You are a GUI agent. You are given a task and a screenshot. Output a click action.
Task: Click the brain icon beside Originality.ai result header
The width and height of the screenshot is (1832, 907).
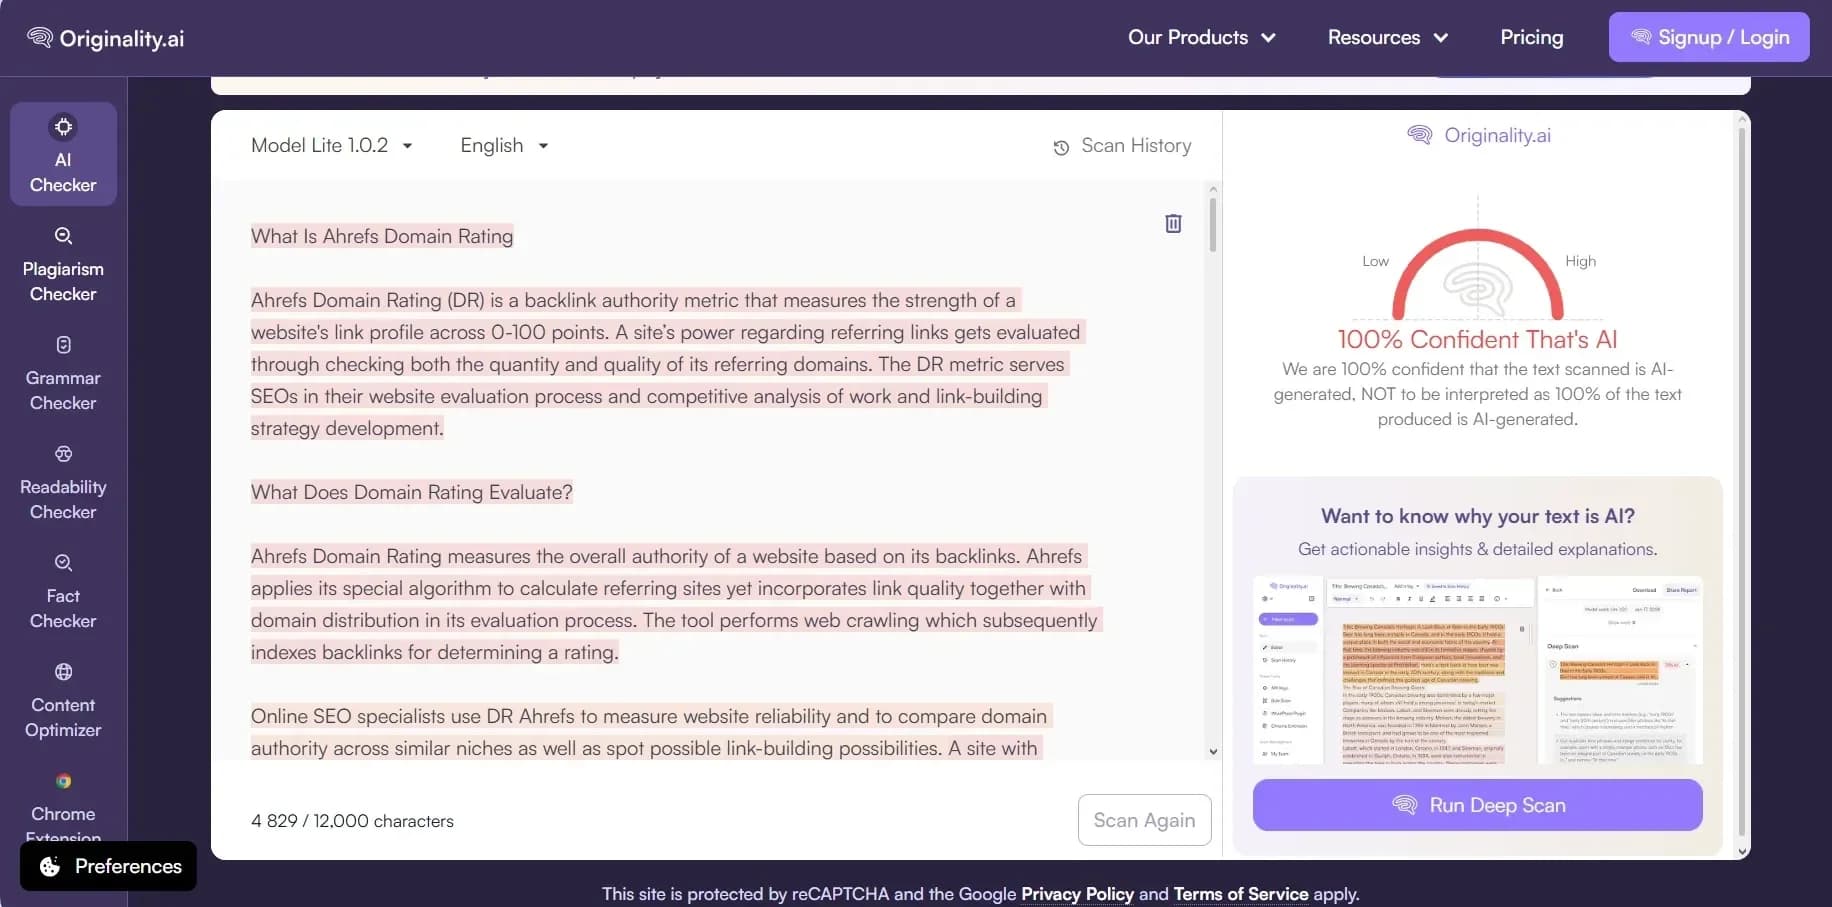coord(1419,135)
